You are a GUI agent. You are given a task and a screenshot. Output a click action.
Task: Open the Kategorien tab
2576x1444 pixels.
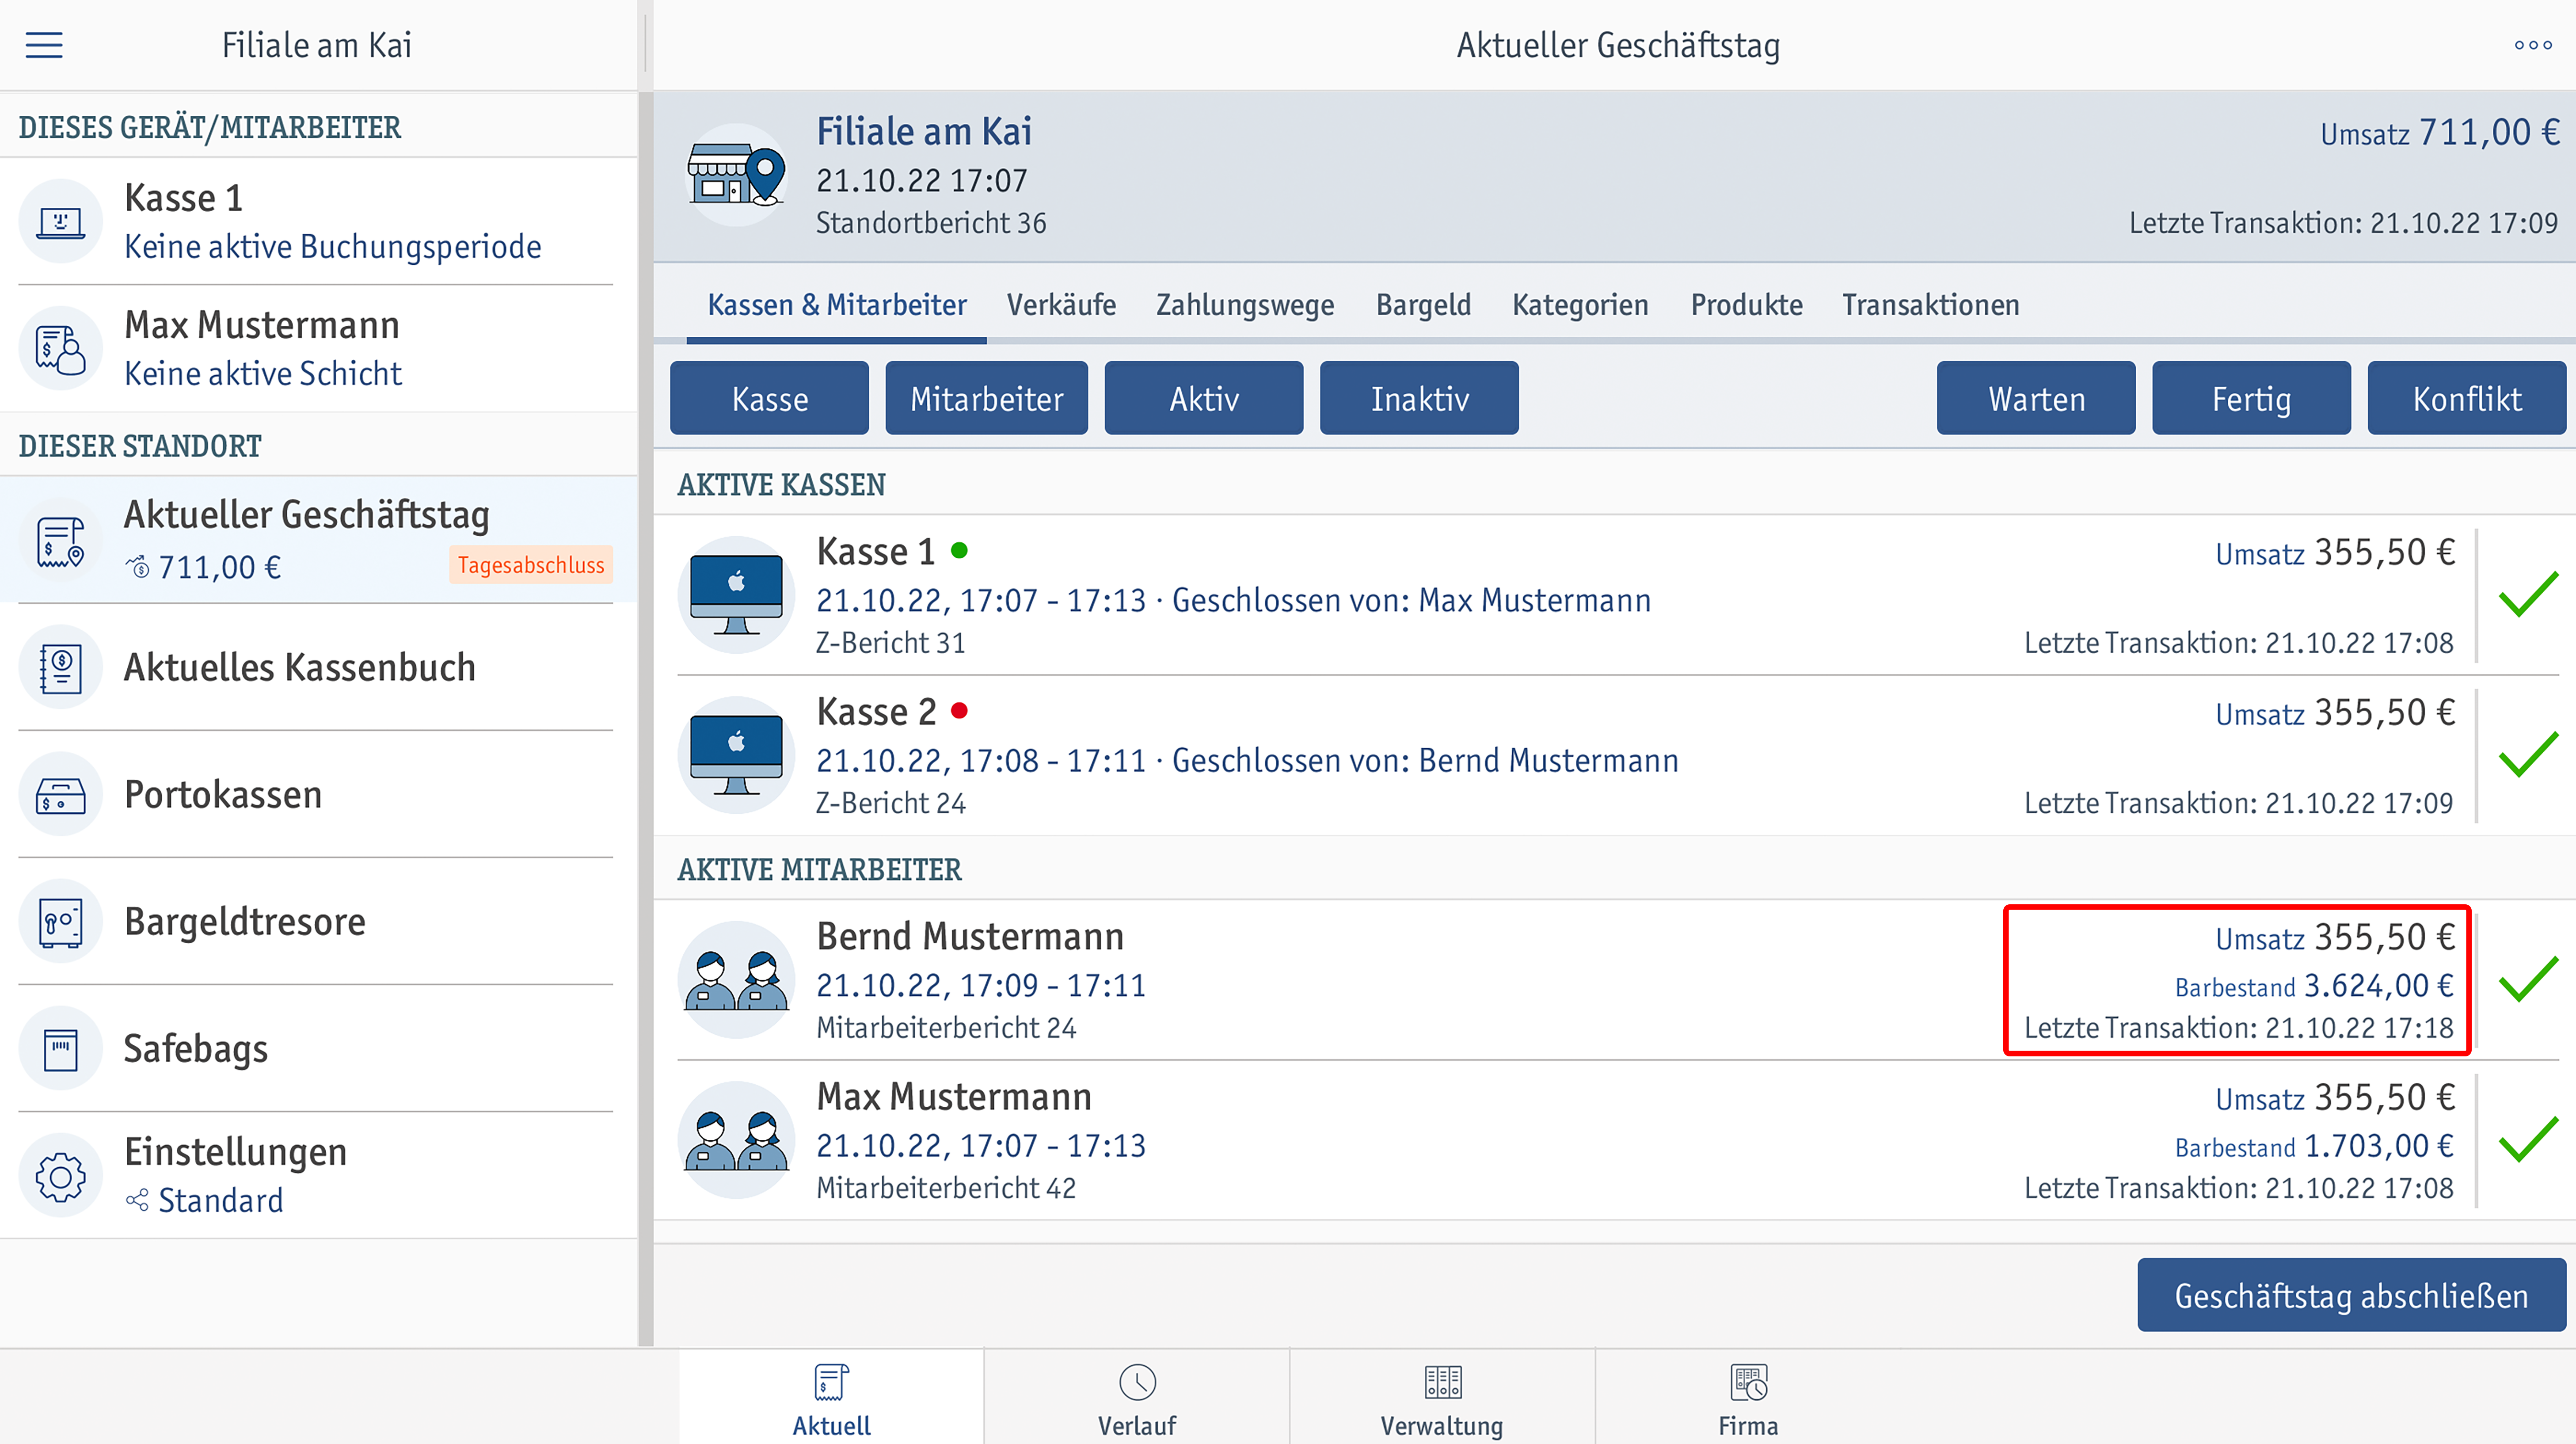(x=1580, y=305)
